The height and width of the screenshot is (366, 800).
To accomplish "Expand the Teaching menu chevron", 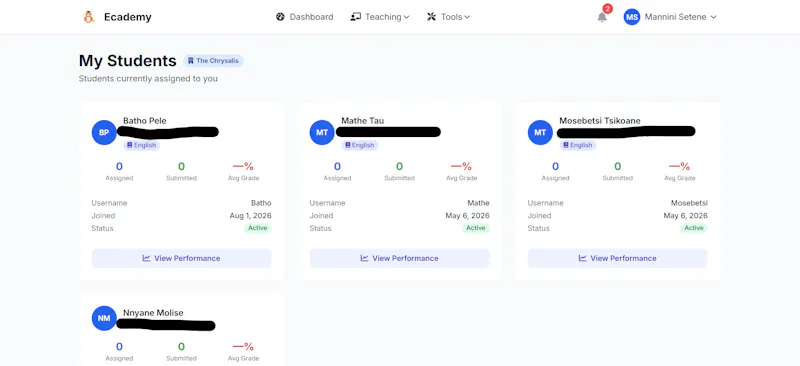I will point(407,17).
